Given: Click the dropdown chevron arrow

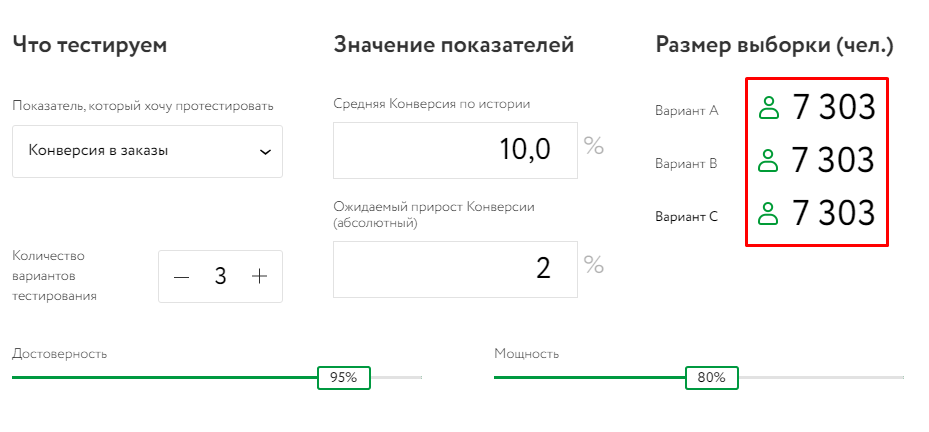Looking at the screenshot, I should click(265, 152).
